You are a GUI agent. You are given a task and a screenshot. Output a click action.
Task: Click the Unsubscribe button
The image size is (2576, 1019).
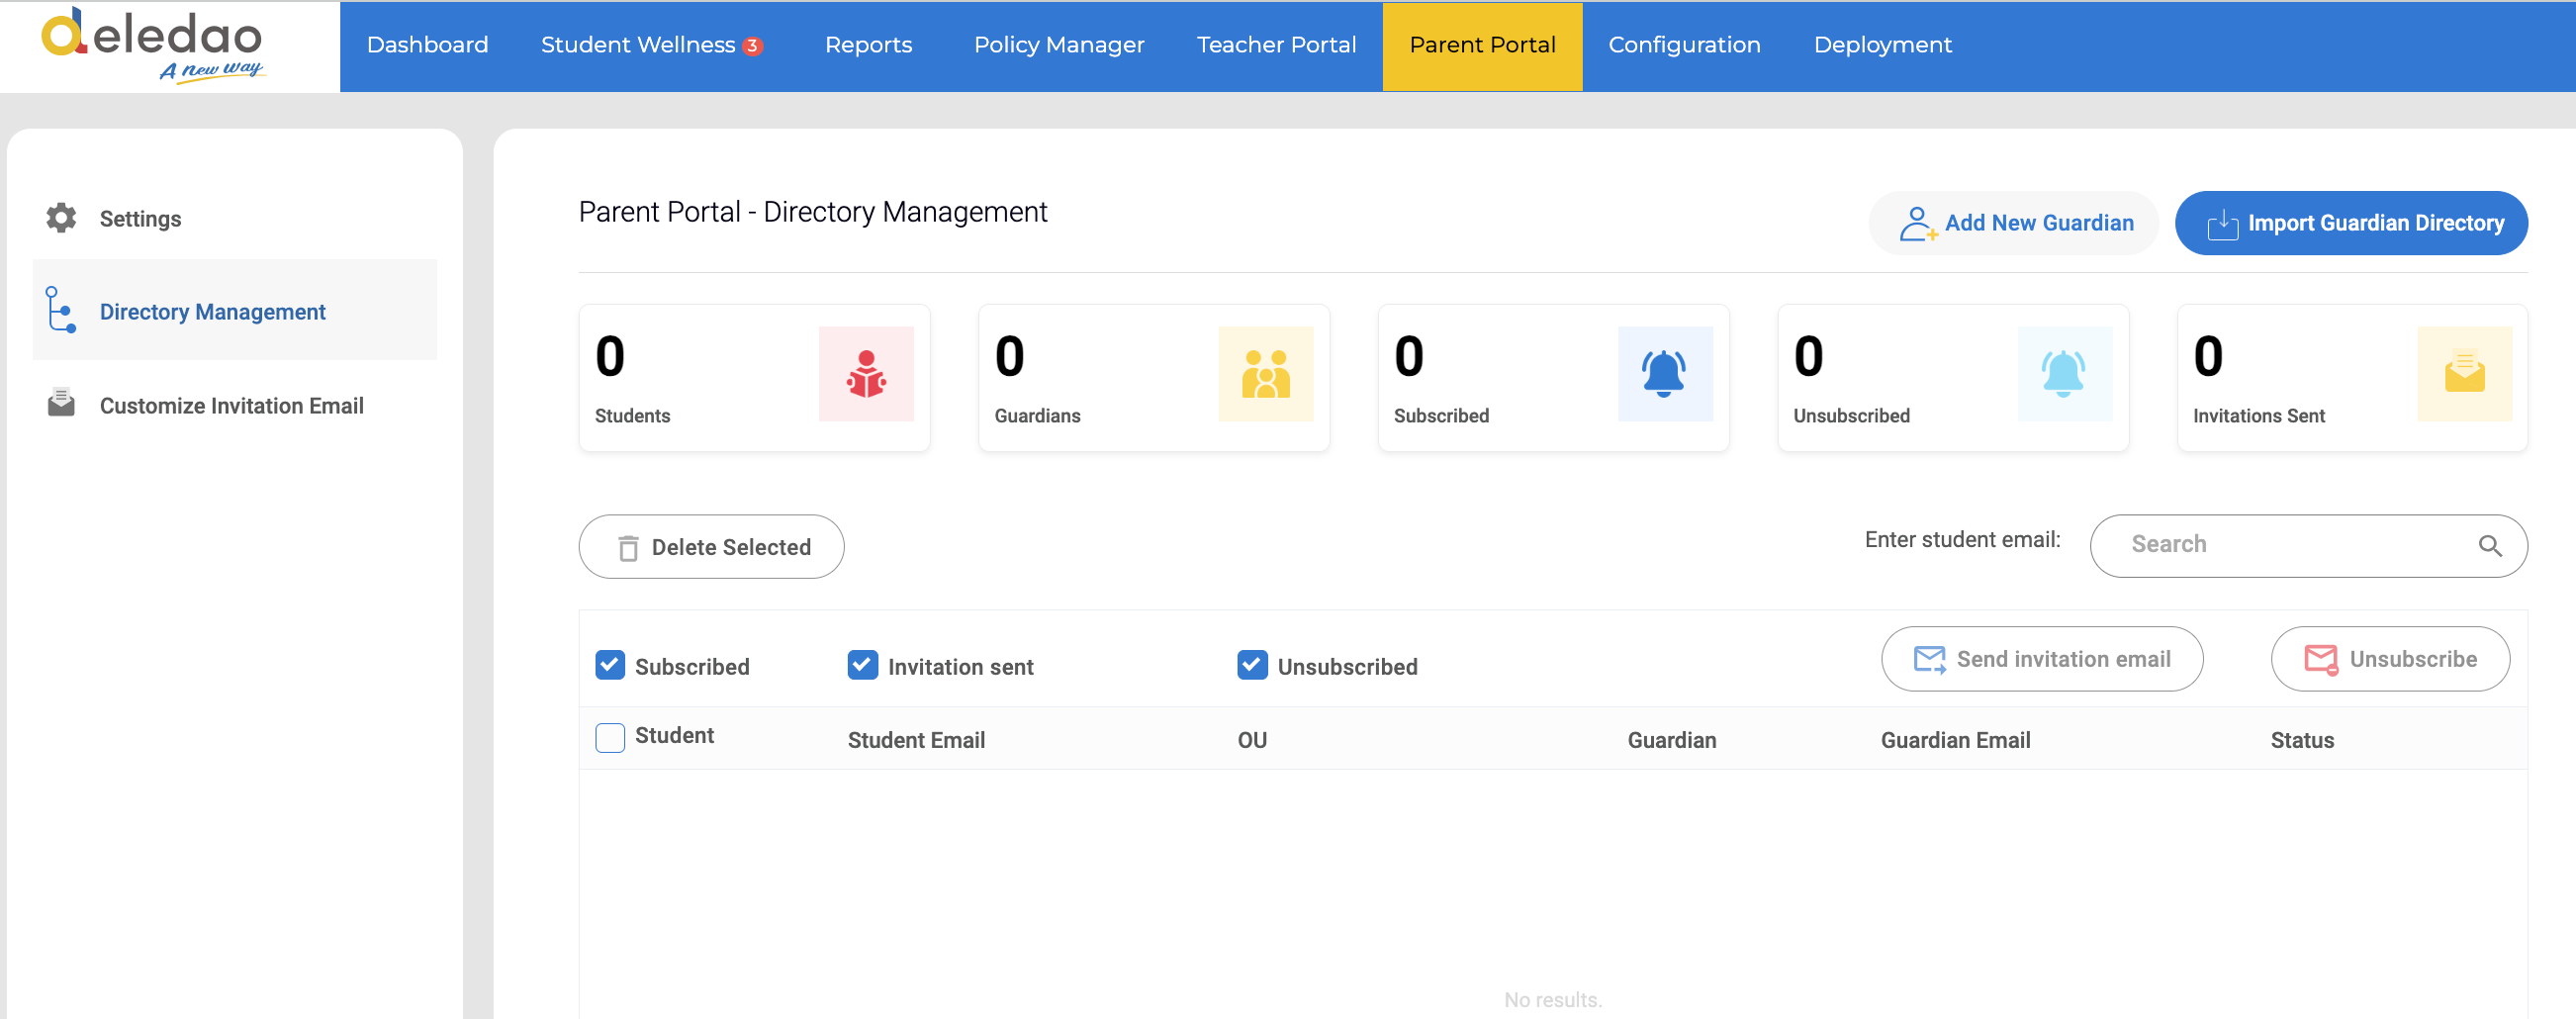2390,659
